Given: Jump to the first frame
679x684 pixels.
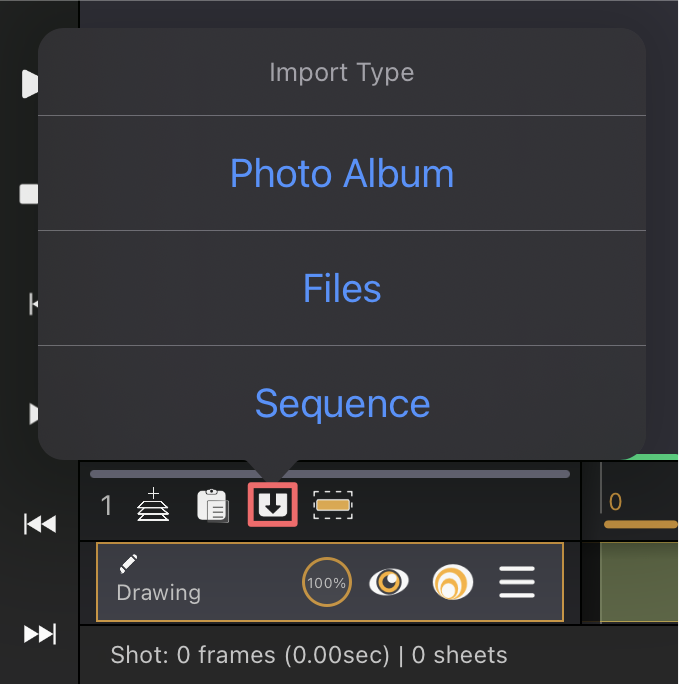Looking at the screenshot, I should (40, 524).
